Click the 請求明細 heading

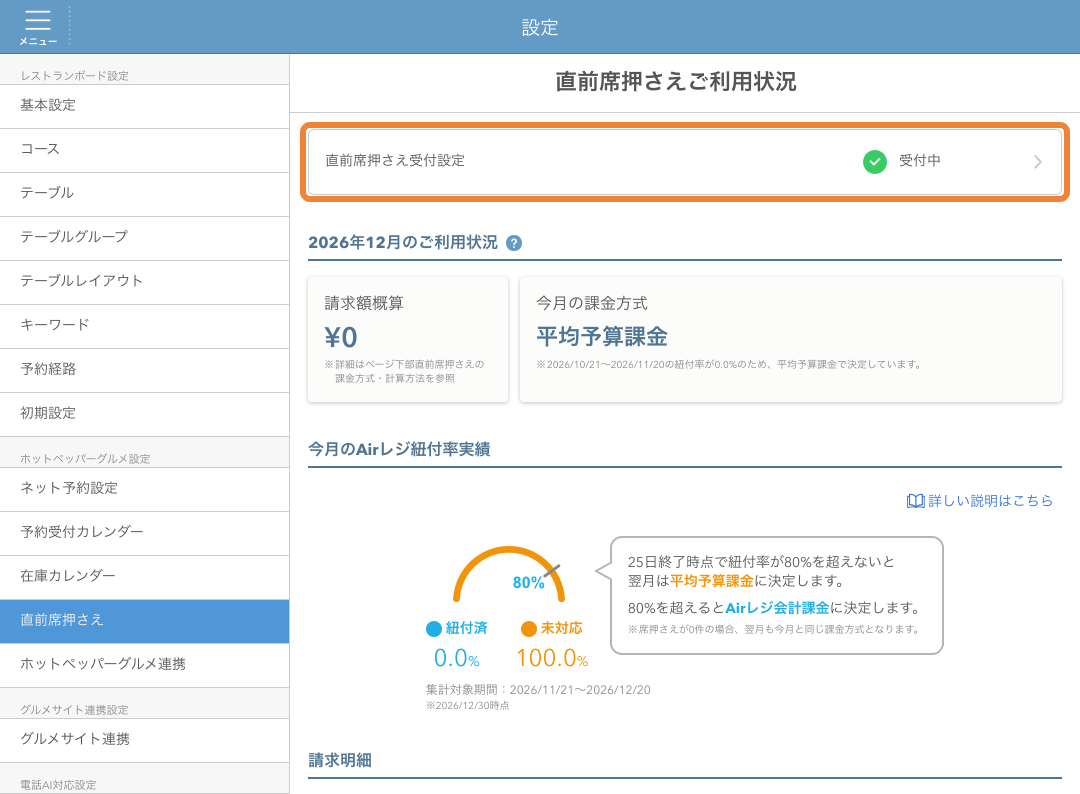tap(340, 760)
